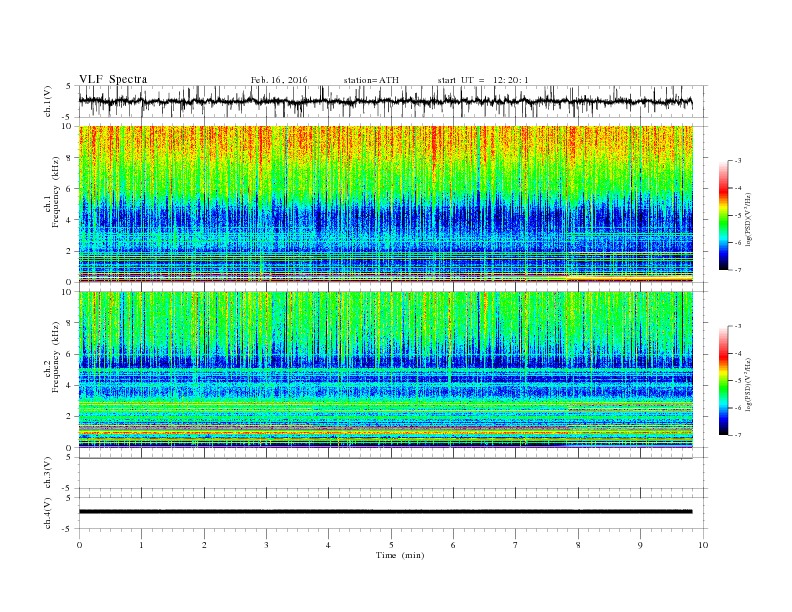This screenshot has height=612, width=792.
Task: Click the ch.4 flat voltage trace
Action: pos(385,512)
